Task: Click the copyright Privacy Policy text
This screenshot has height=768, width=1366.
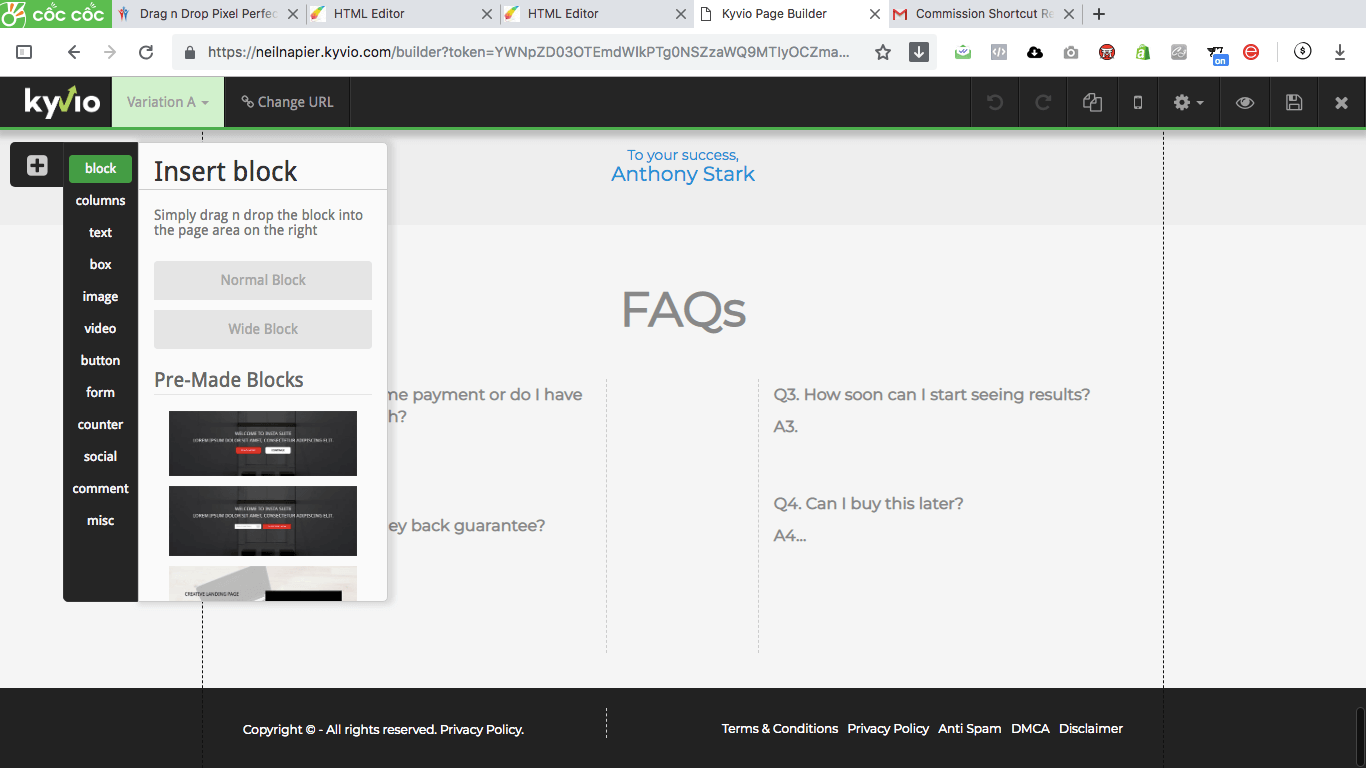Action: tap(482, 729)
